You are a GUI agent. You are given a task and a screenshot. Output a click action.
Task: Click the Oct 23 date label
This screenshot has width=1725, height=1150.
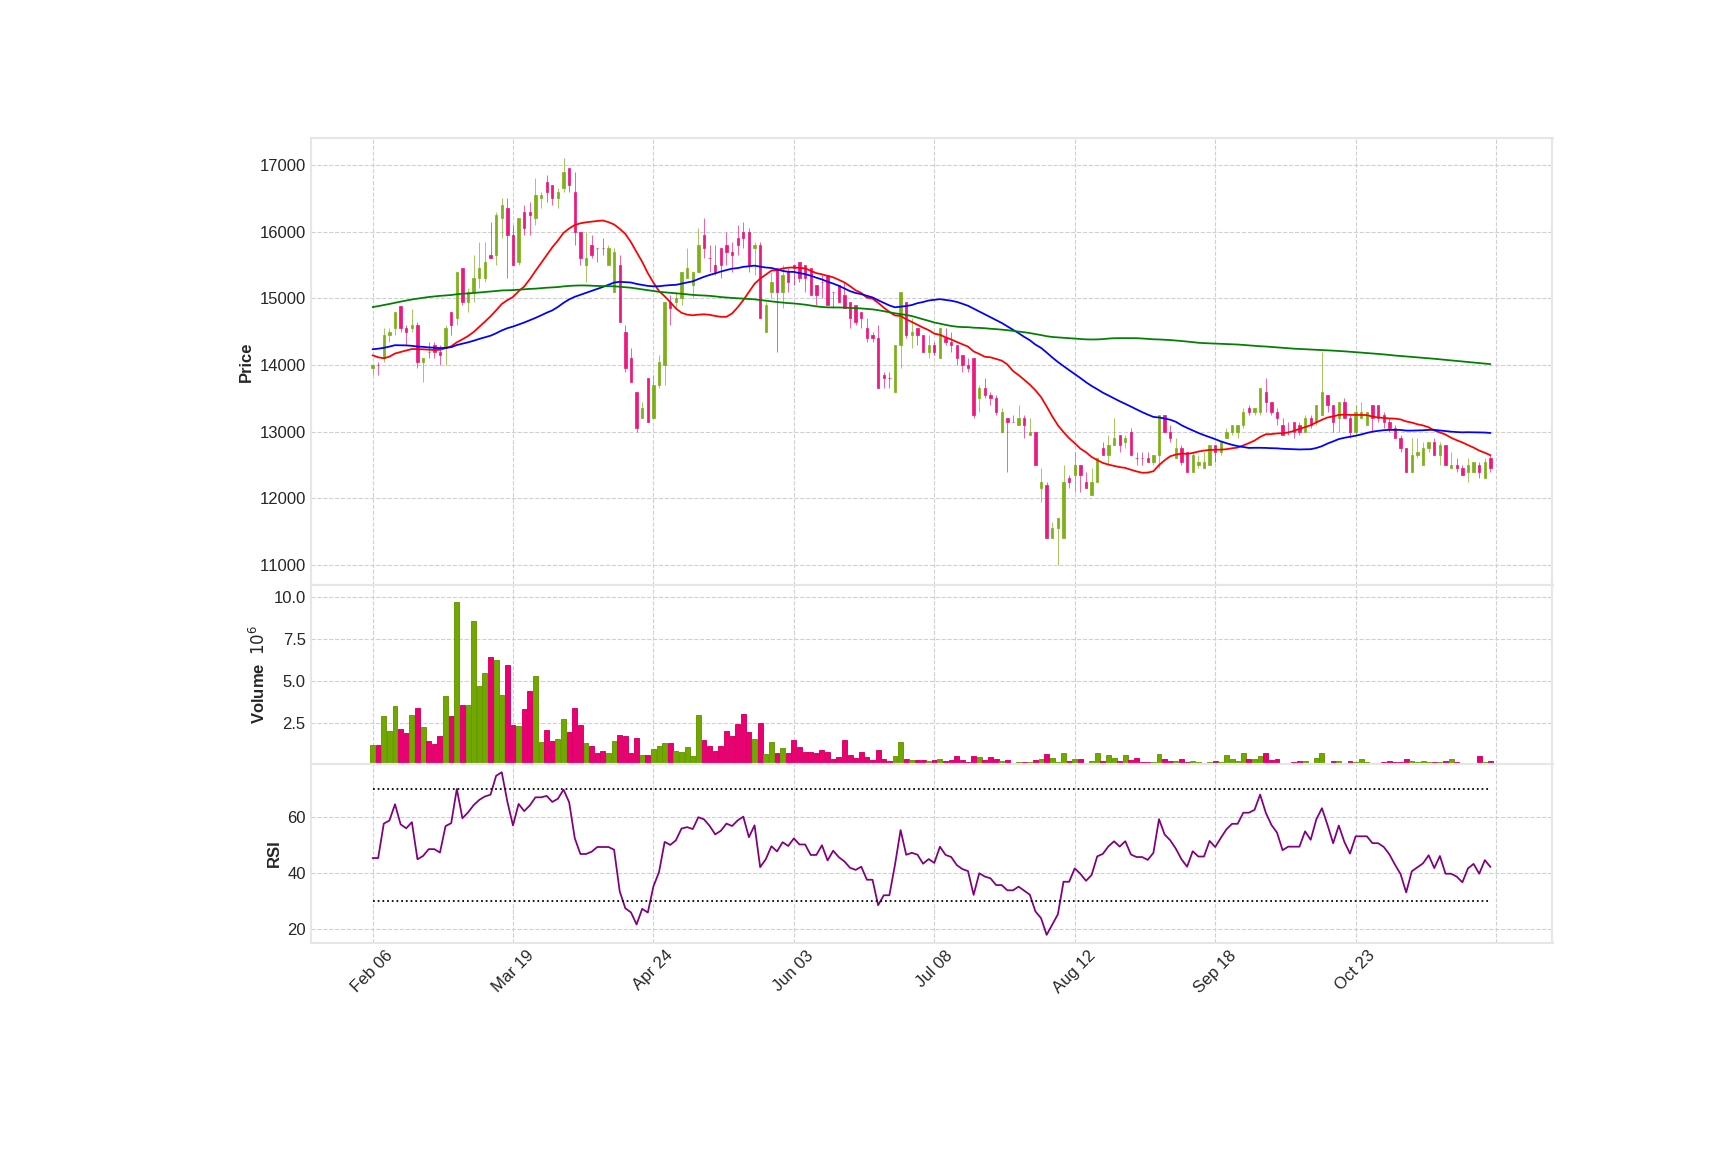point(1353,971)
